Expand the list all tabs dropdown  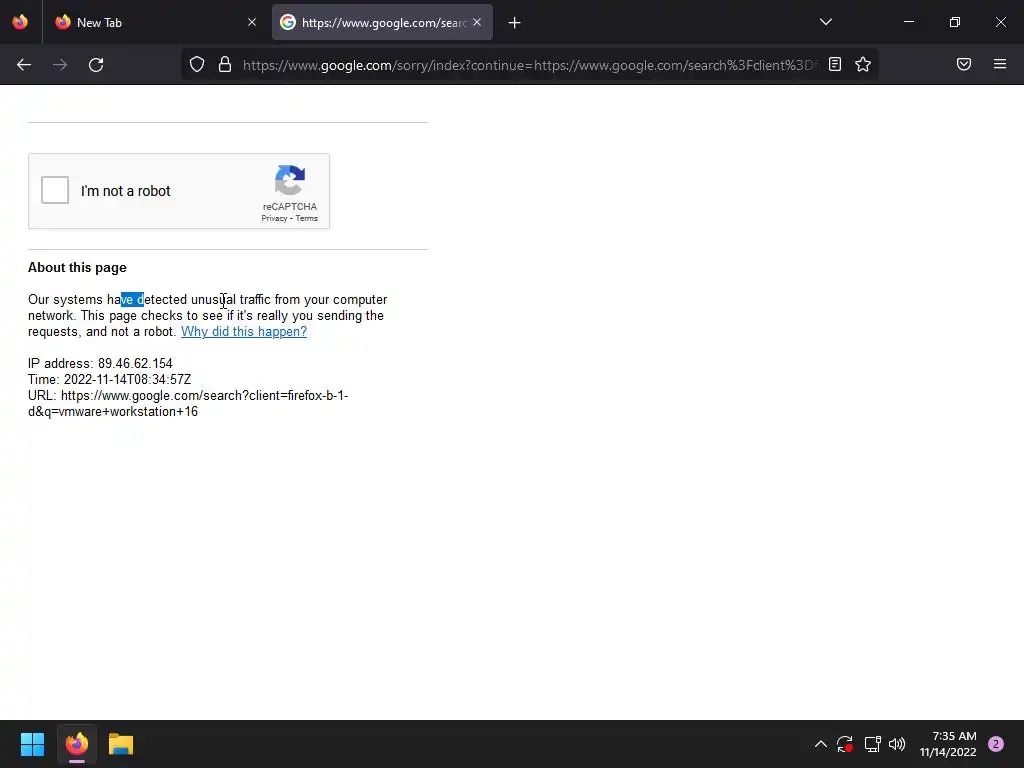826,22
